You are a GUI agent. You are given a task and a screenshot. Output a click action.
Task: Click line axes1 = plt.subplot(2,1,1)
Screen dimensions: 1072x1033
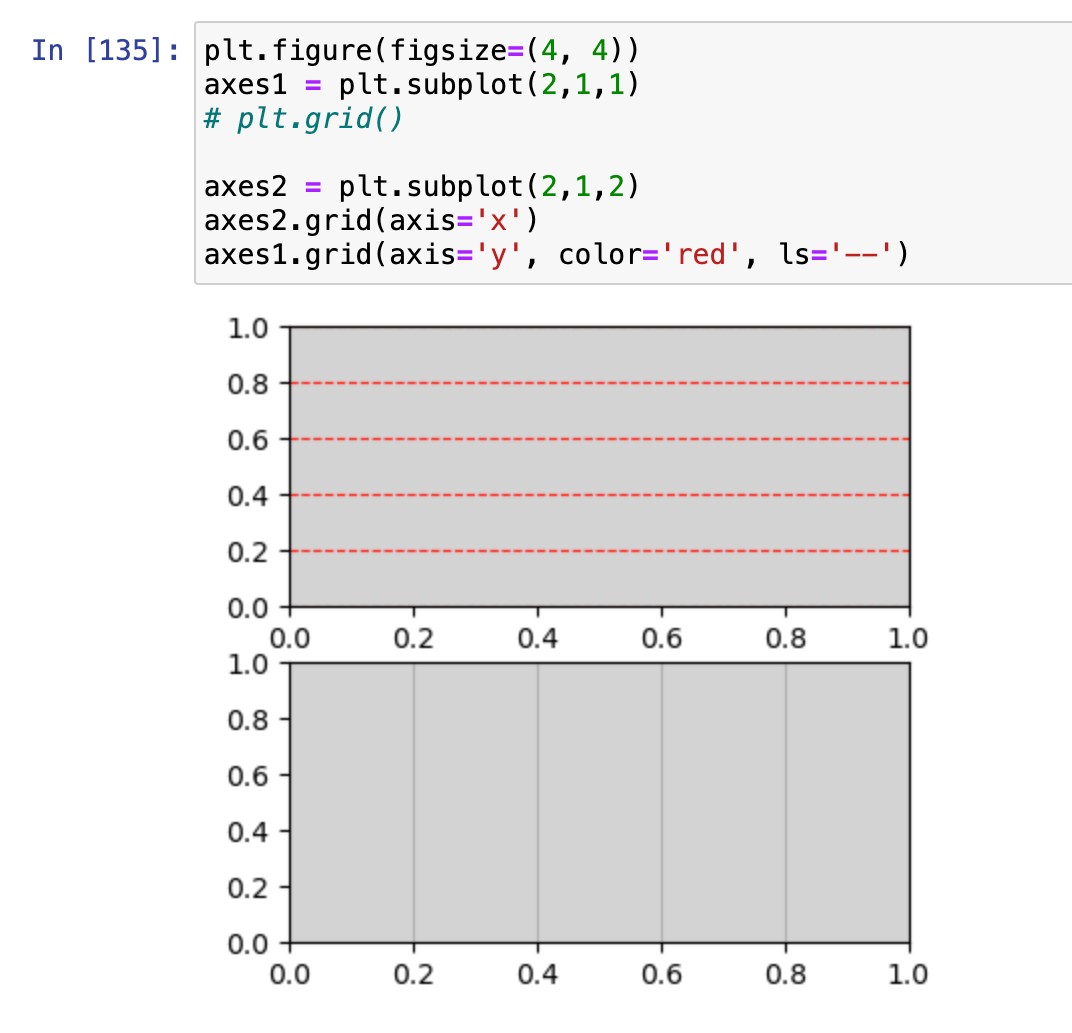pyautogui.click(x=421, y=85)
